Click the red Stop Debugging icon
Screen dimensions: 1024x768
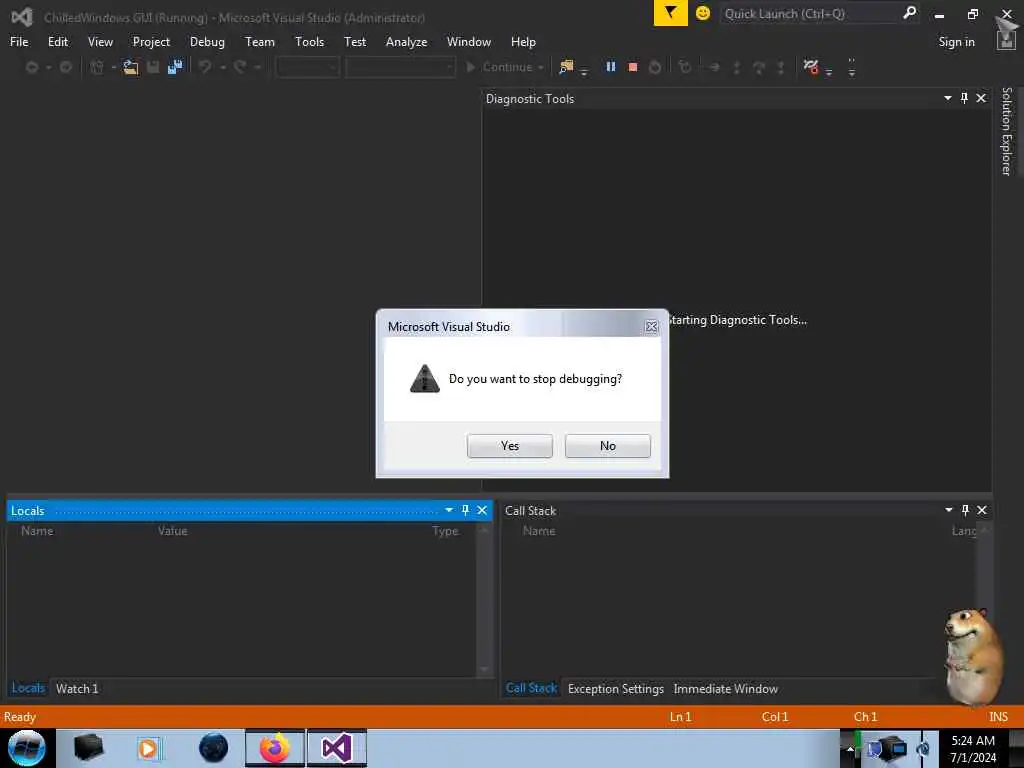(632, 67)
